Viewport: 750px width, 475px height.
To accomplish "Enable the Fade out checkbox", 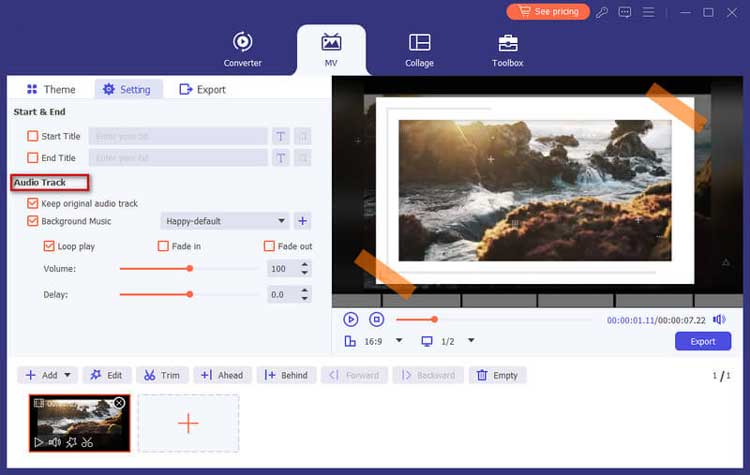I will coord(269,246).
